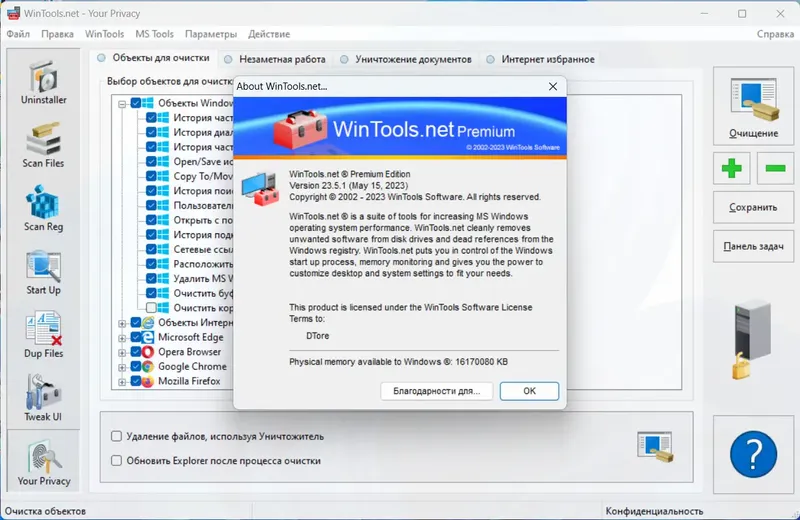The width and height of the screenshot is (800, 520).
Task: Select the Open/Save tree item
Action: [x=203, y=161]
